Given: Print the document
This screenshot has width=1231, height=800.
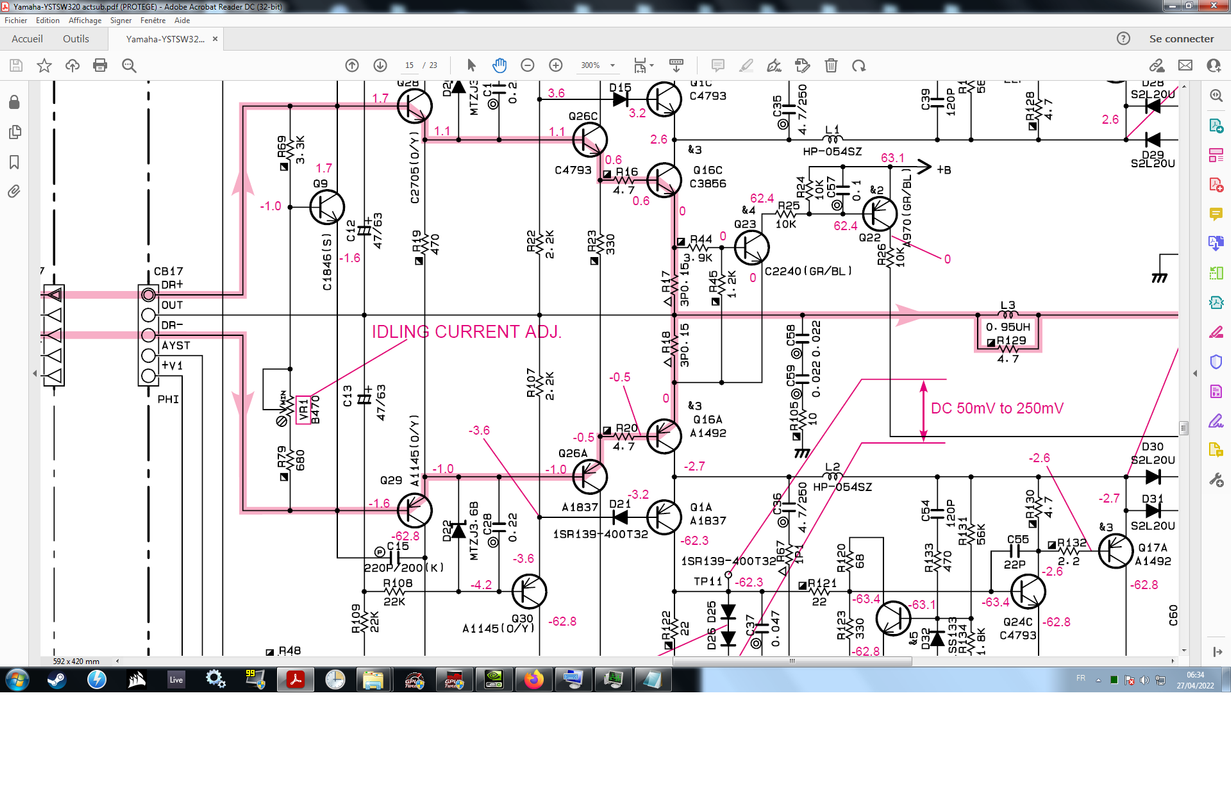Looking at the screenshot, I should pos(100,65).
